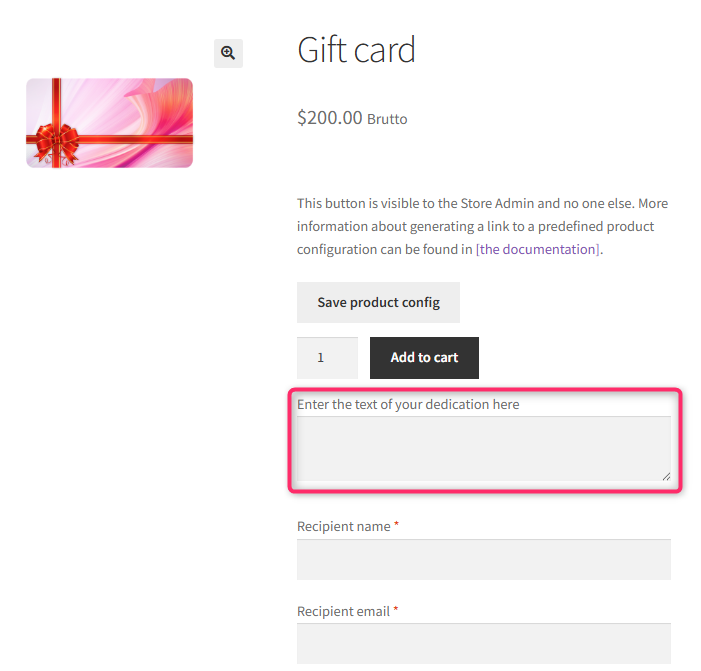Click the textarea resize handle corner
This screenshot has width=701, height=671.
click(x=666, y=477)
